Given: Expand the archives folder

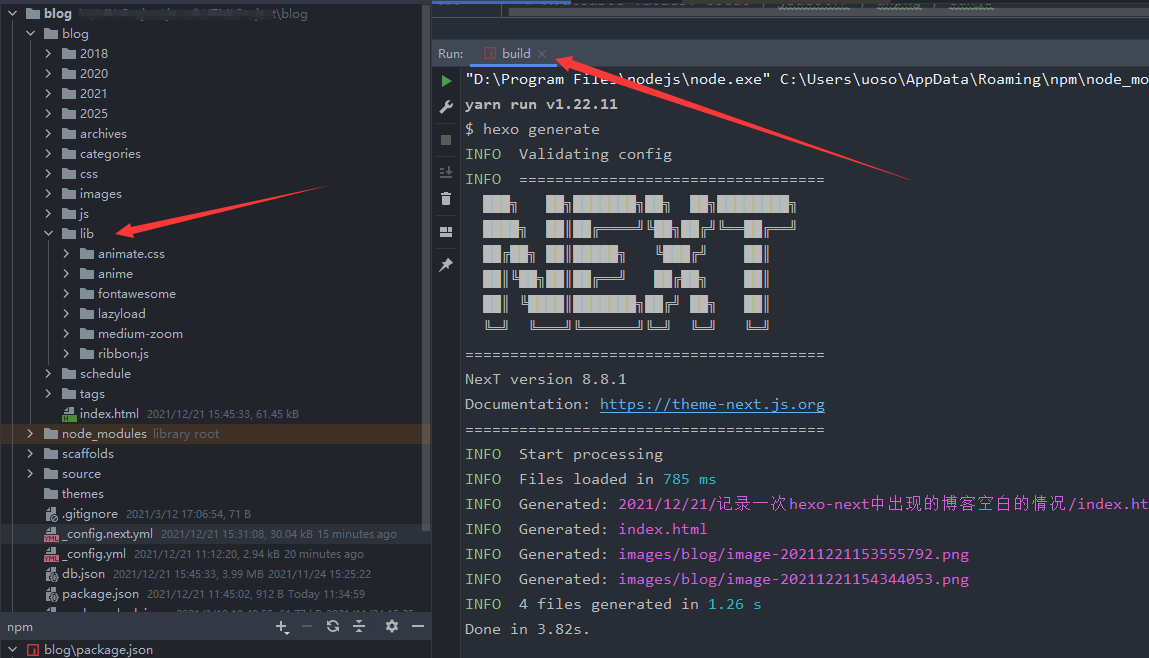Looking at the screenshot, I should pos(48,134).
